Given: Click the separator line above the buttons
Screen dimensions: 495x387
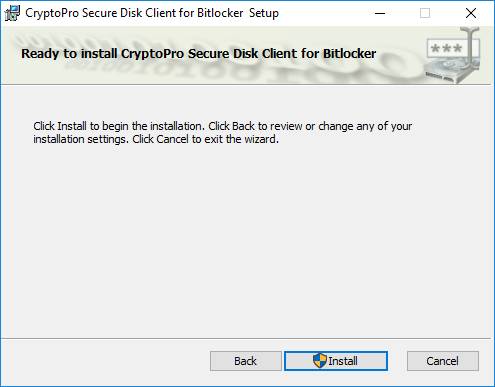Looking at the screenshot, I should 246,339.
